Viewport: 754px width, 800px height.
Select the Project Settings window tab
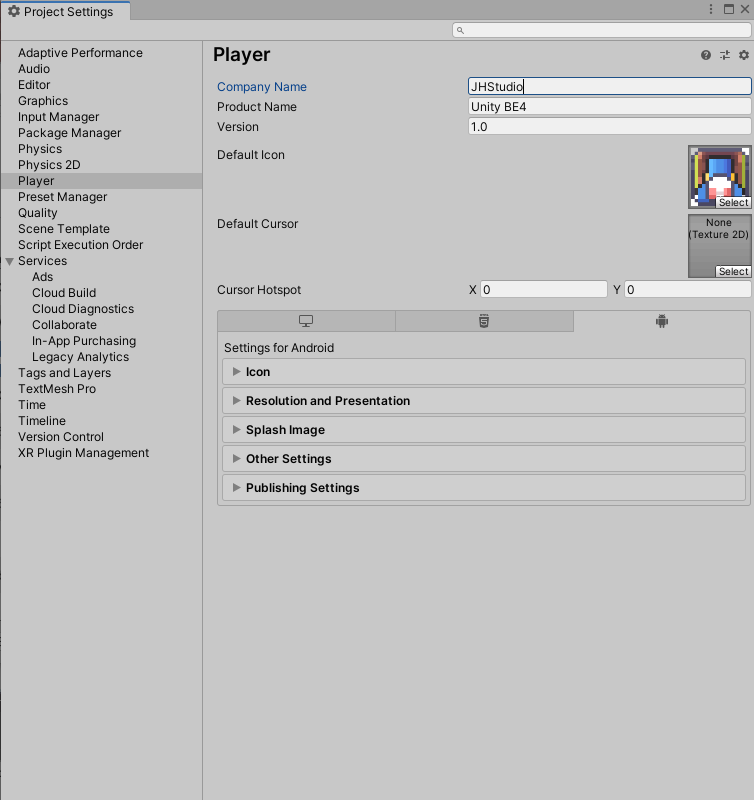click(65, 11)
